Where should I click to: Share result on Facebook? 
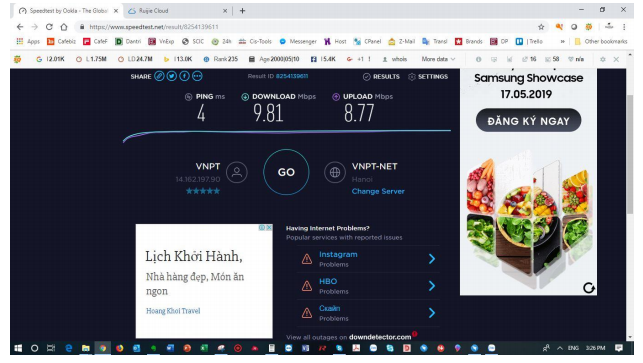tap(185, 76)
